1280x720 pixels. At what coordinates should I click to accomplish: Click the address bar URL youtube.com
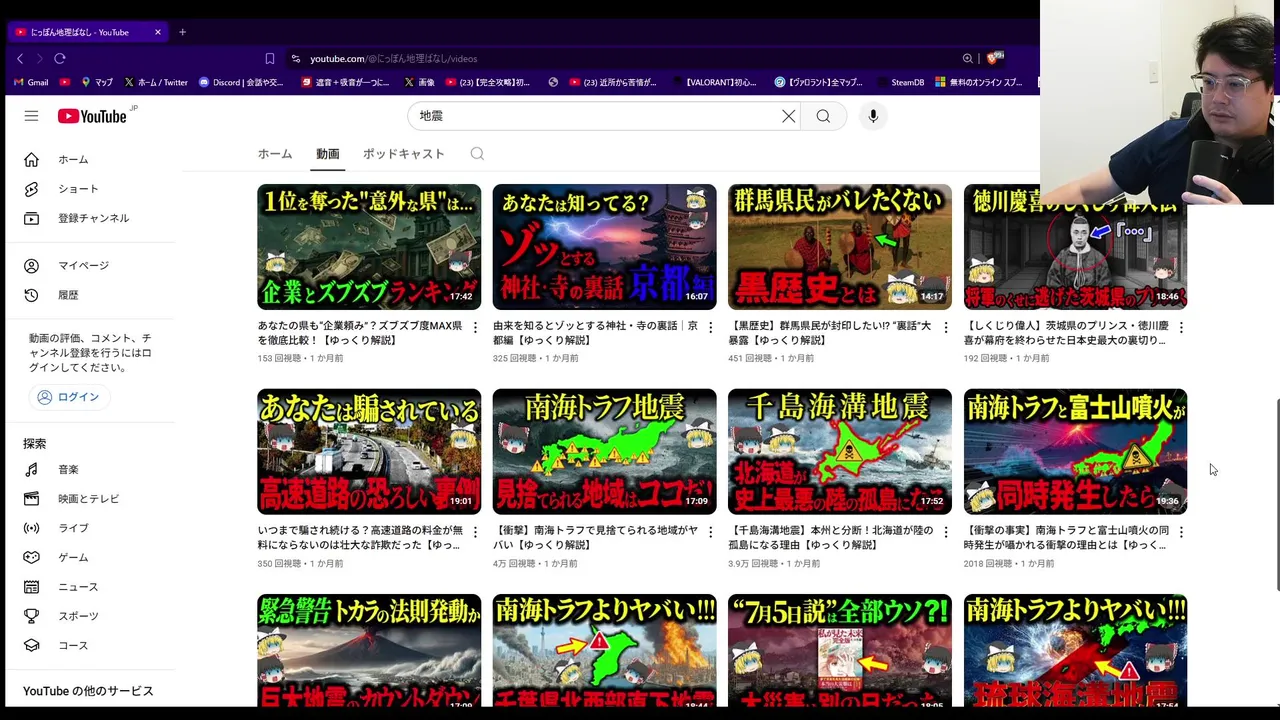[393, 59]
